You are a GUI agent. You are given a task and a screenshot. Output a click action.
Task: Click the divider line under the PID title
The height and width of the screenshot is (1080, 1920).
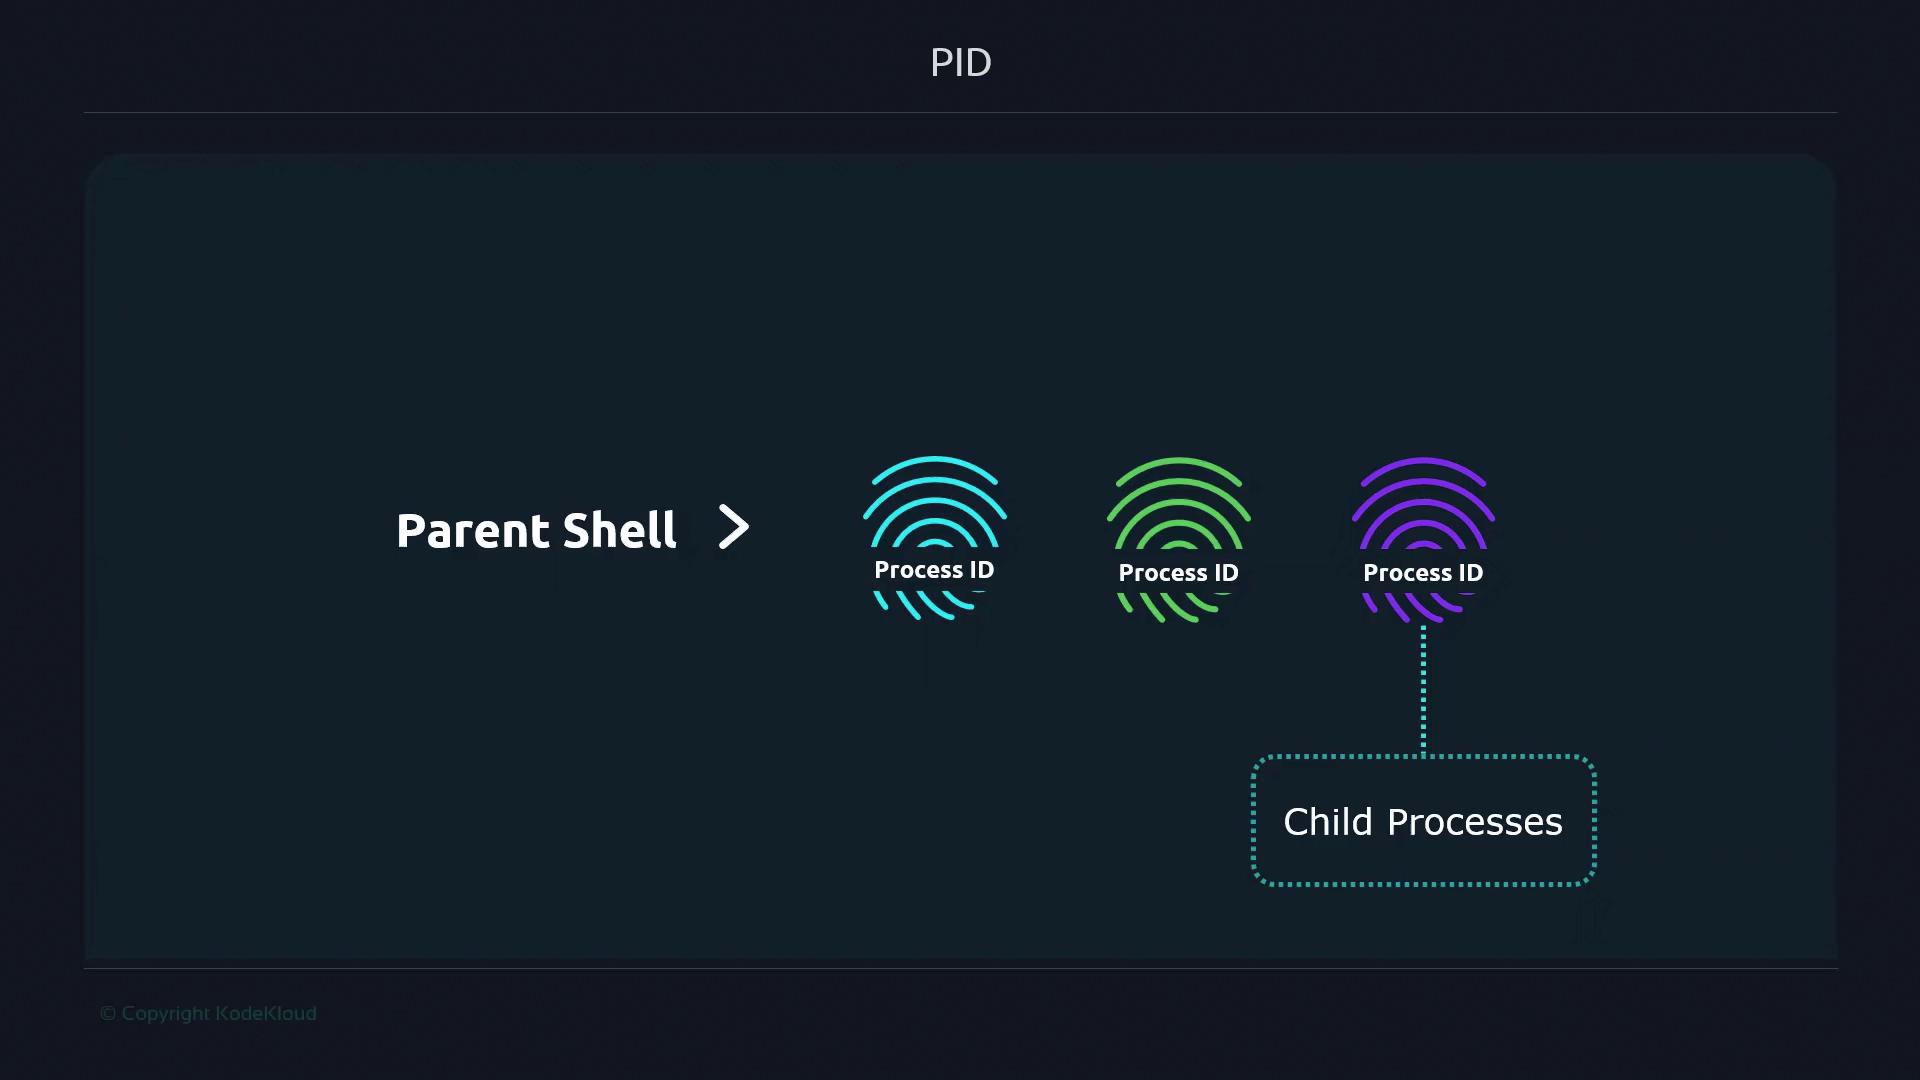960,113
